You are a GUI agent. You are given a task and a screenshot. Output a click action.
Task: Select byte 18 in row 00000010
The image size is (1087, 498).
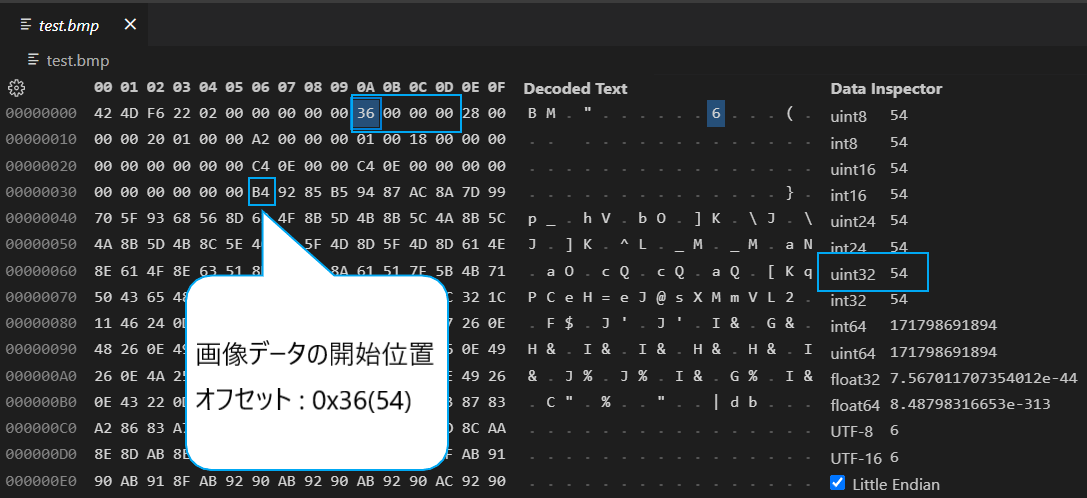(419, 139)
